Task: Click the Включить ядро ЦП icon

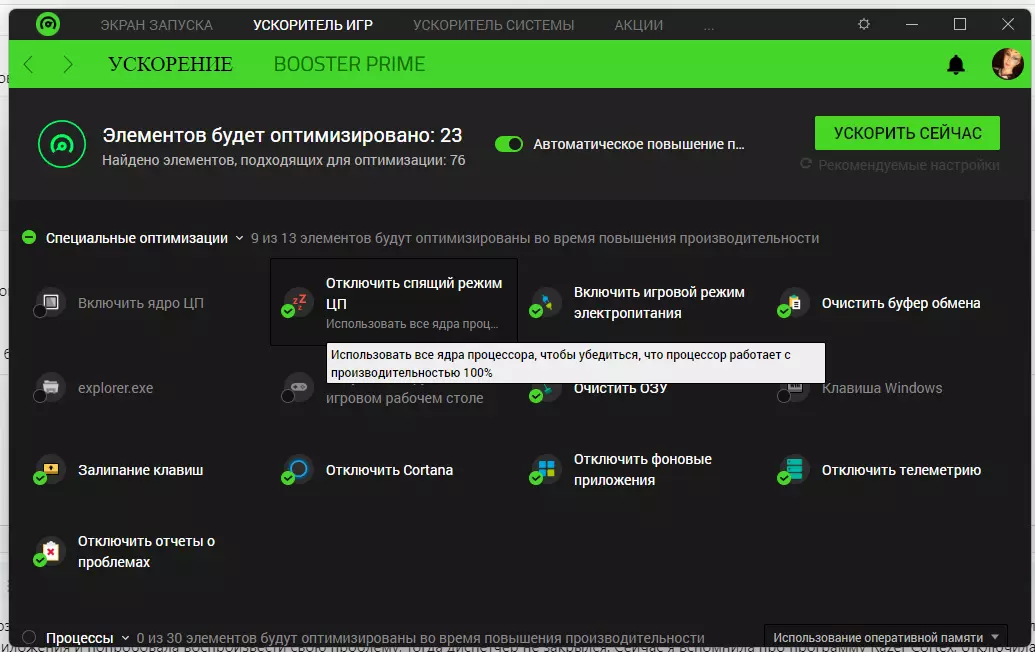Action: pos(51,302)
